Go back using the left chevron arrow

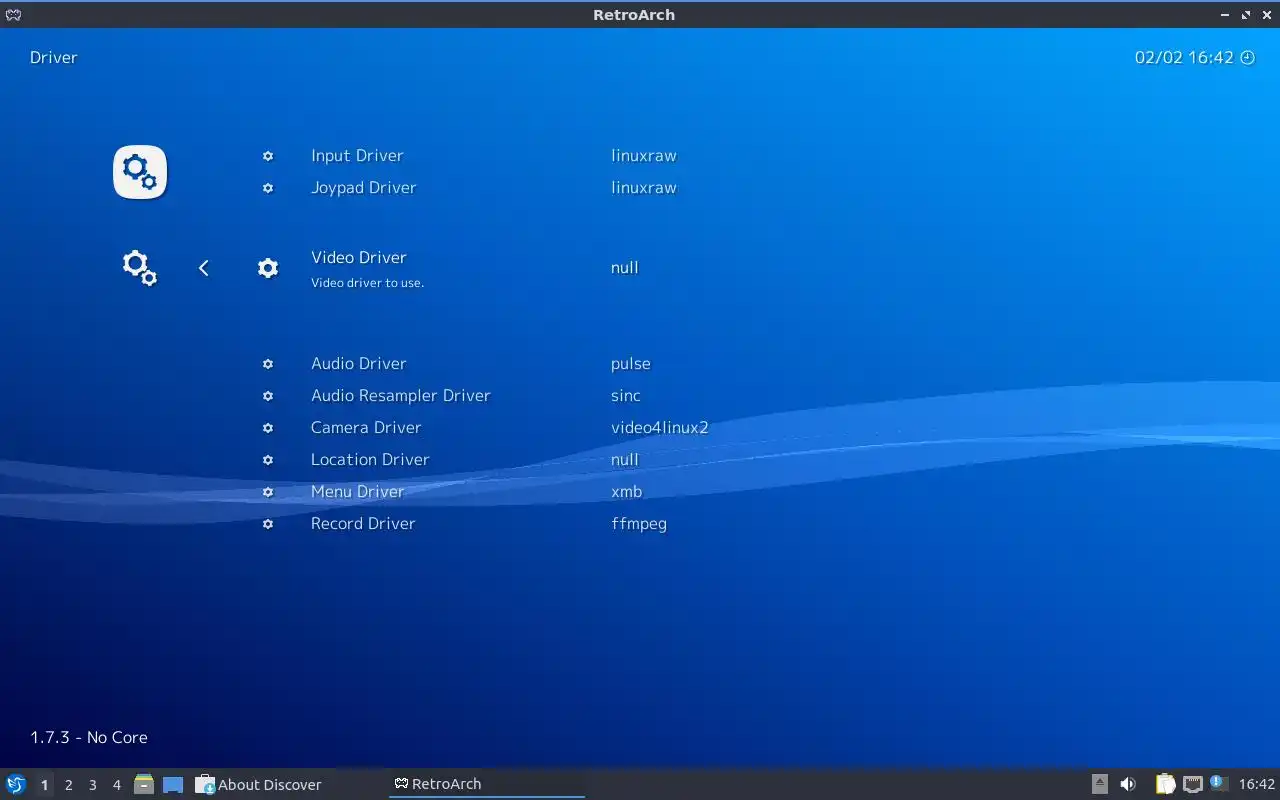[204, 268]
